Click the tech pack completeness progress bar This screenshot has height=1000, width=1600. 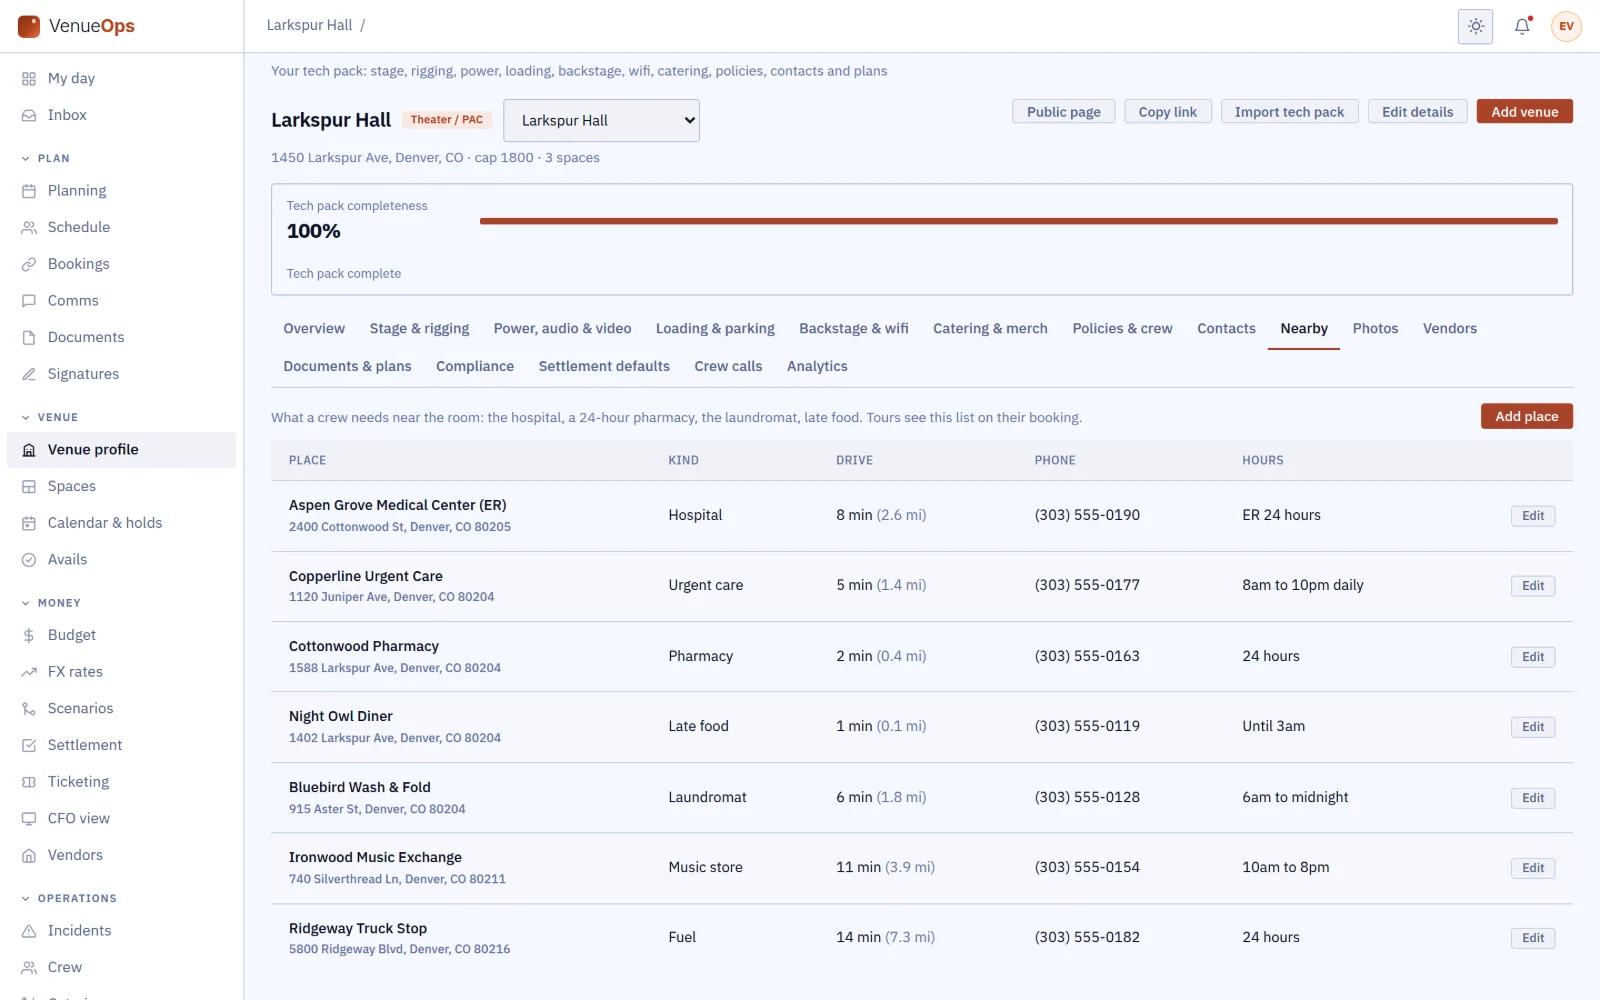(x=1018, y=221)
